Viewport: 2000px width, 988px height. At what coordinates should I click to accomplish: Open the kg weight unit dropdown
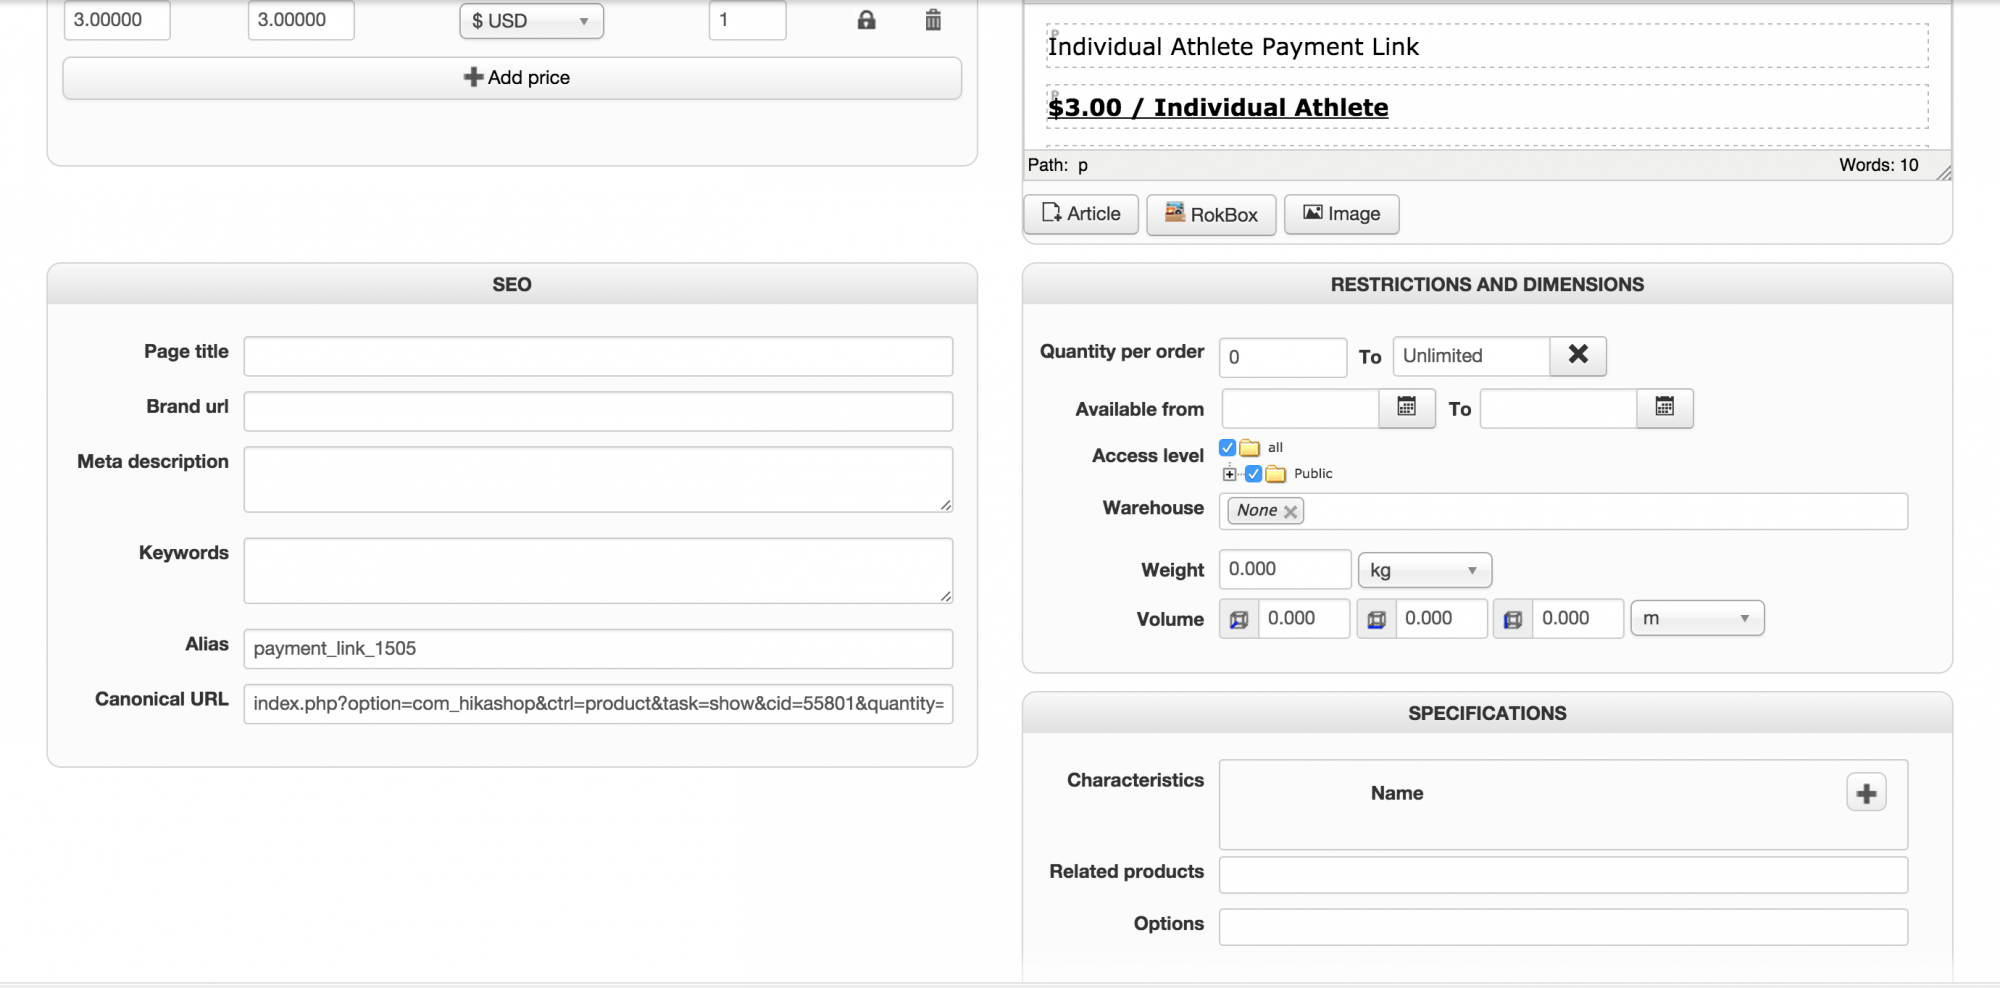[x=1425, y=570]
